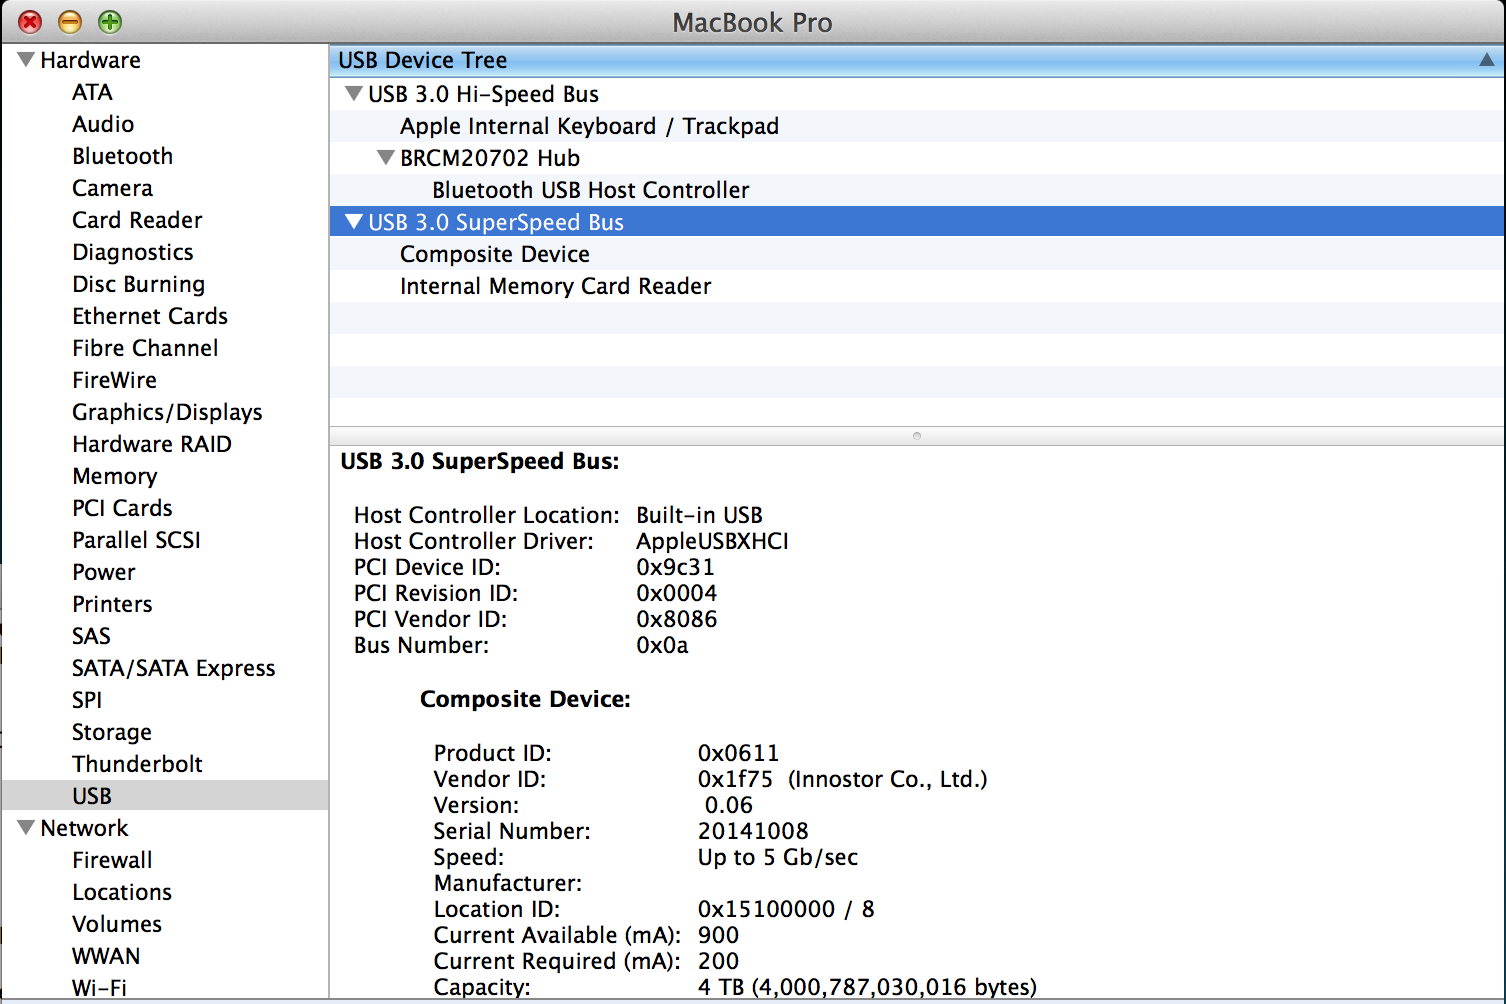
Task: Click the Network section label
Action: (x=84, y=828)
